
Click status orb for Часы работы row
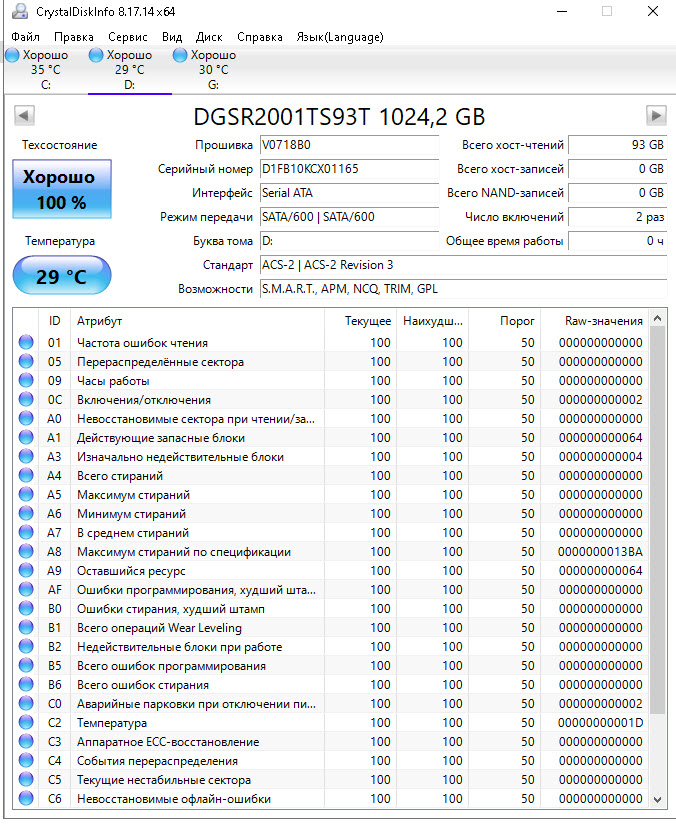tap(26, 380)
